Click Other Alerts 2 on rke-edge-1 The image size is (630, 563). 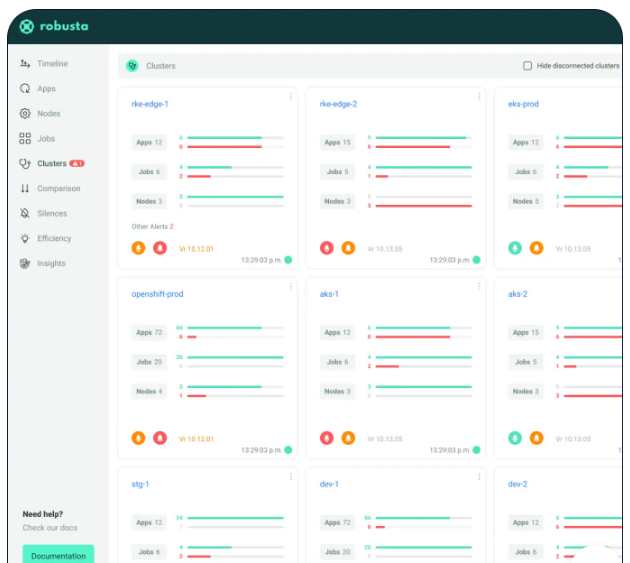pos(152,227)
